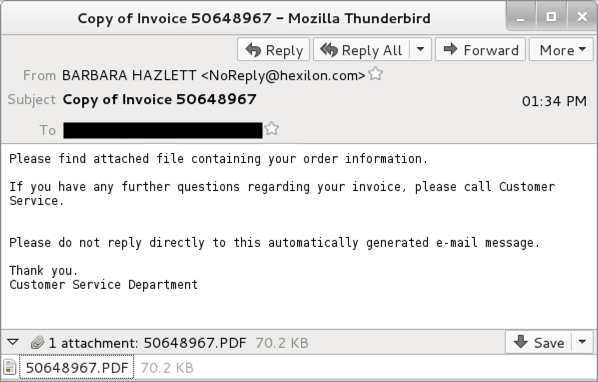
Task: Click the PDF file icon in attachment list
Action: 10,368
